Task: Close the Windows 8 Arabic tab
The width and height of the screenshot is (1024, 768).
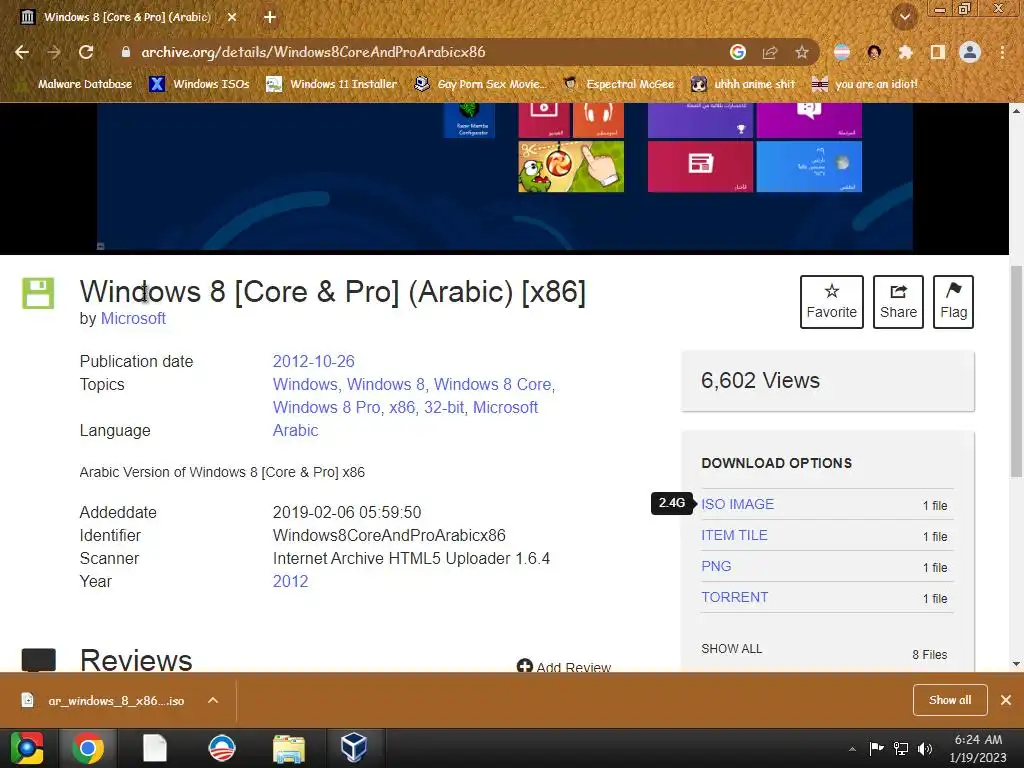Action: coord(232,17)
